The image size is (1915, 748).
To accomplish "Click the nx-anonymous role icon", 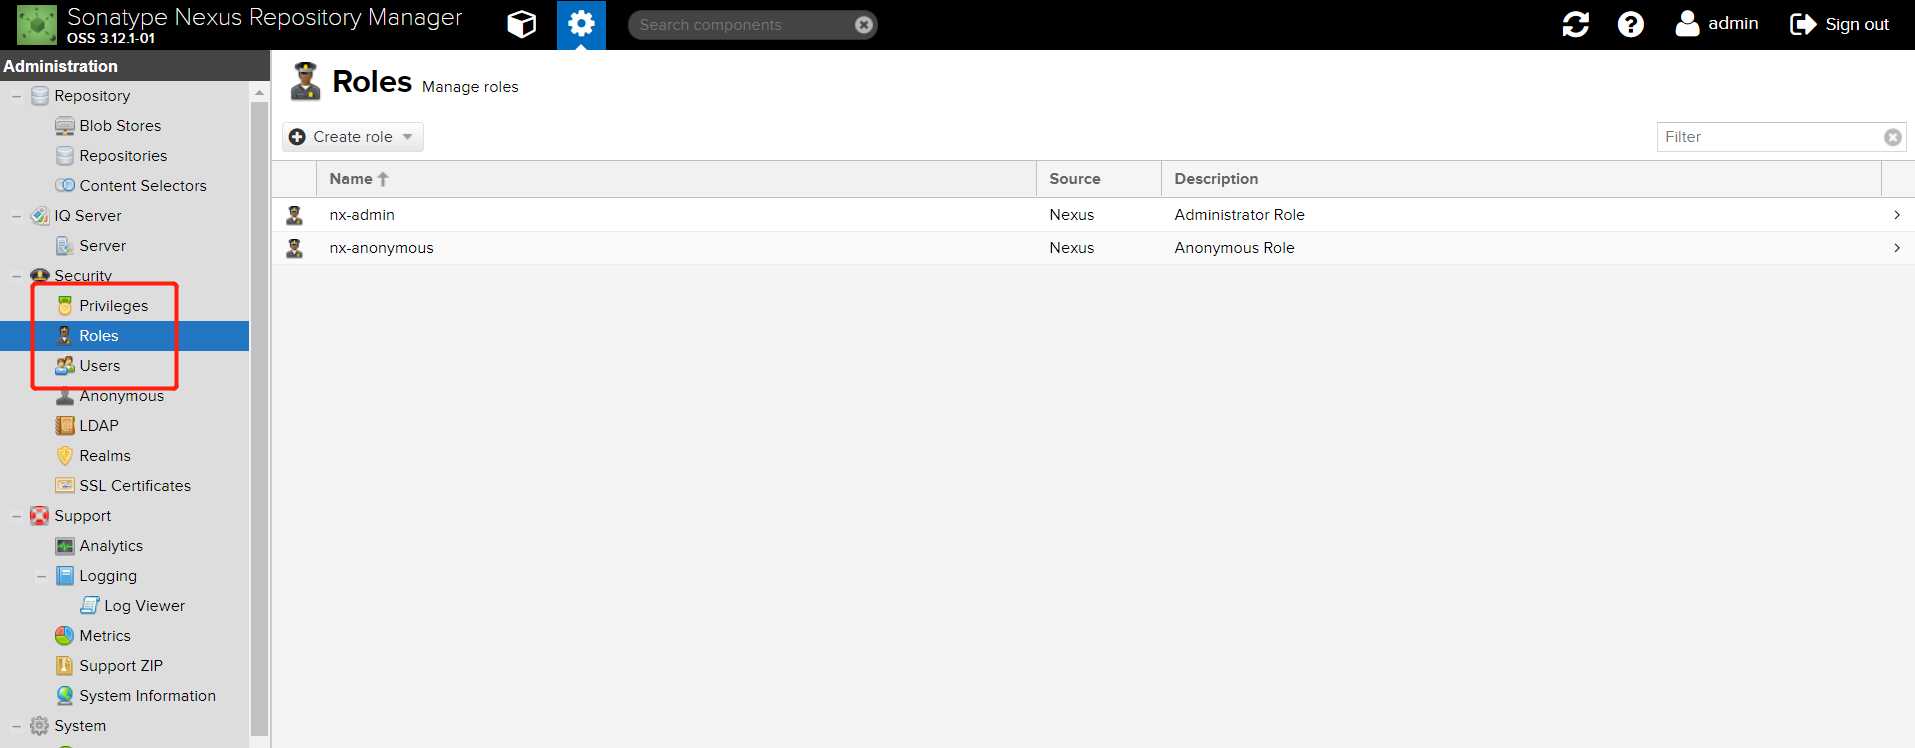I will pyautogui.click(x=295, y=248).
